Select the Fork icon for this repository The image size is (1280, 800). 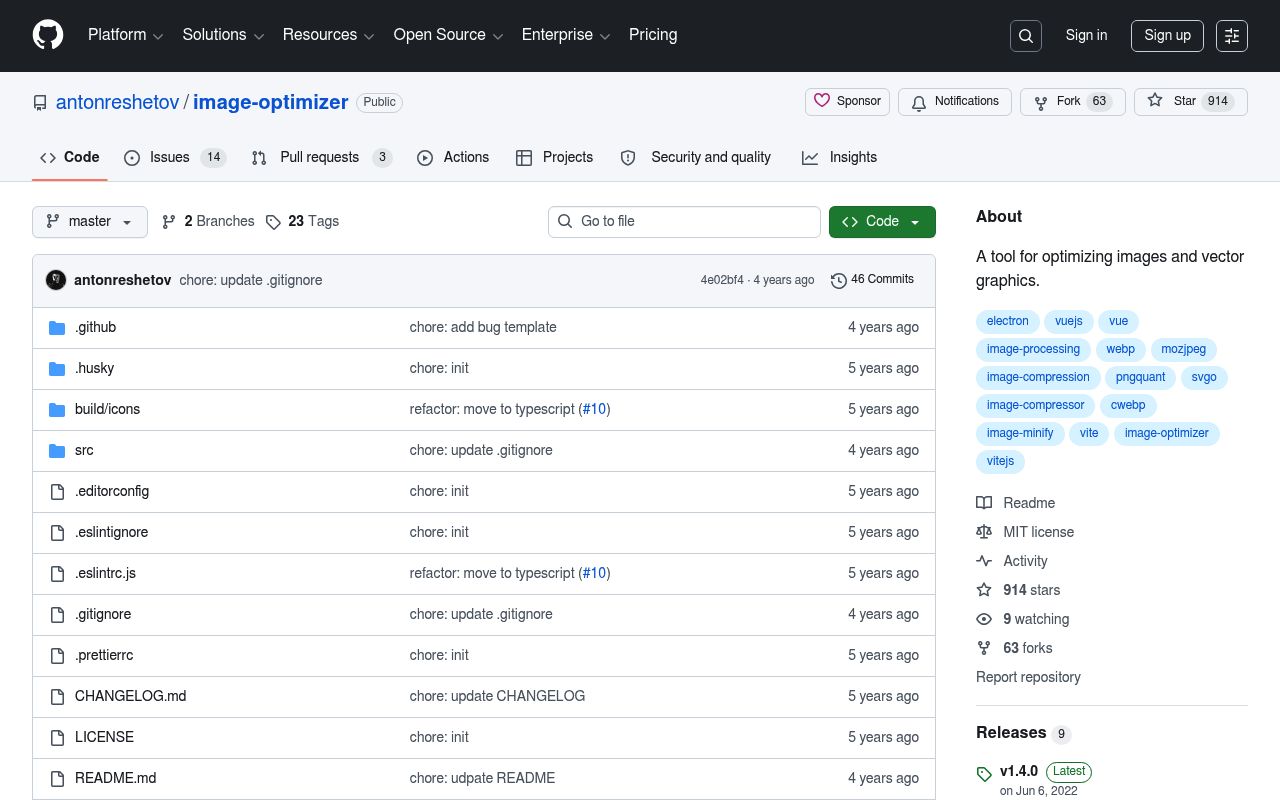pos(1041,102)
